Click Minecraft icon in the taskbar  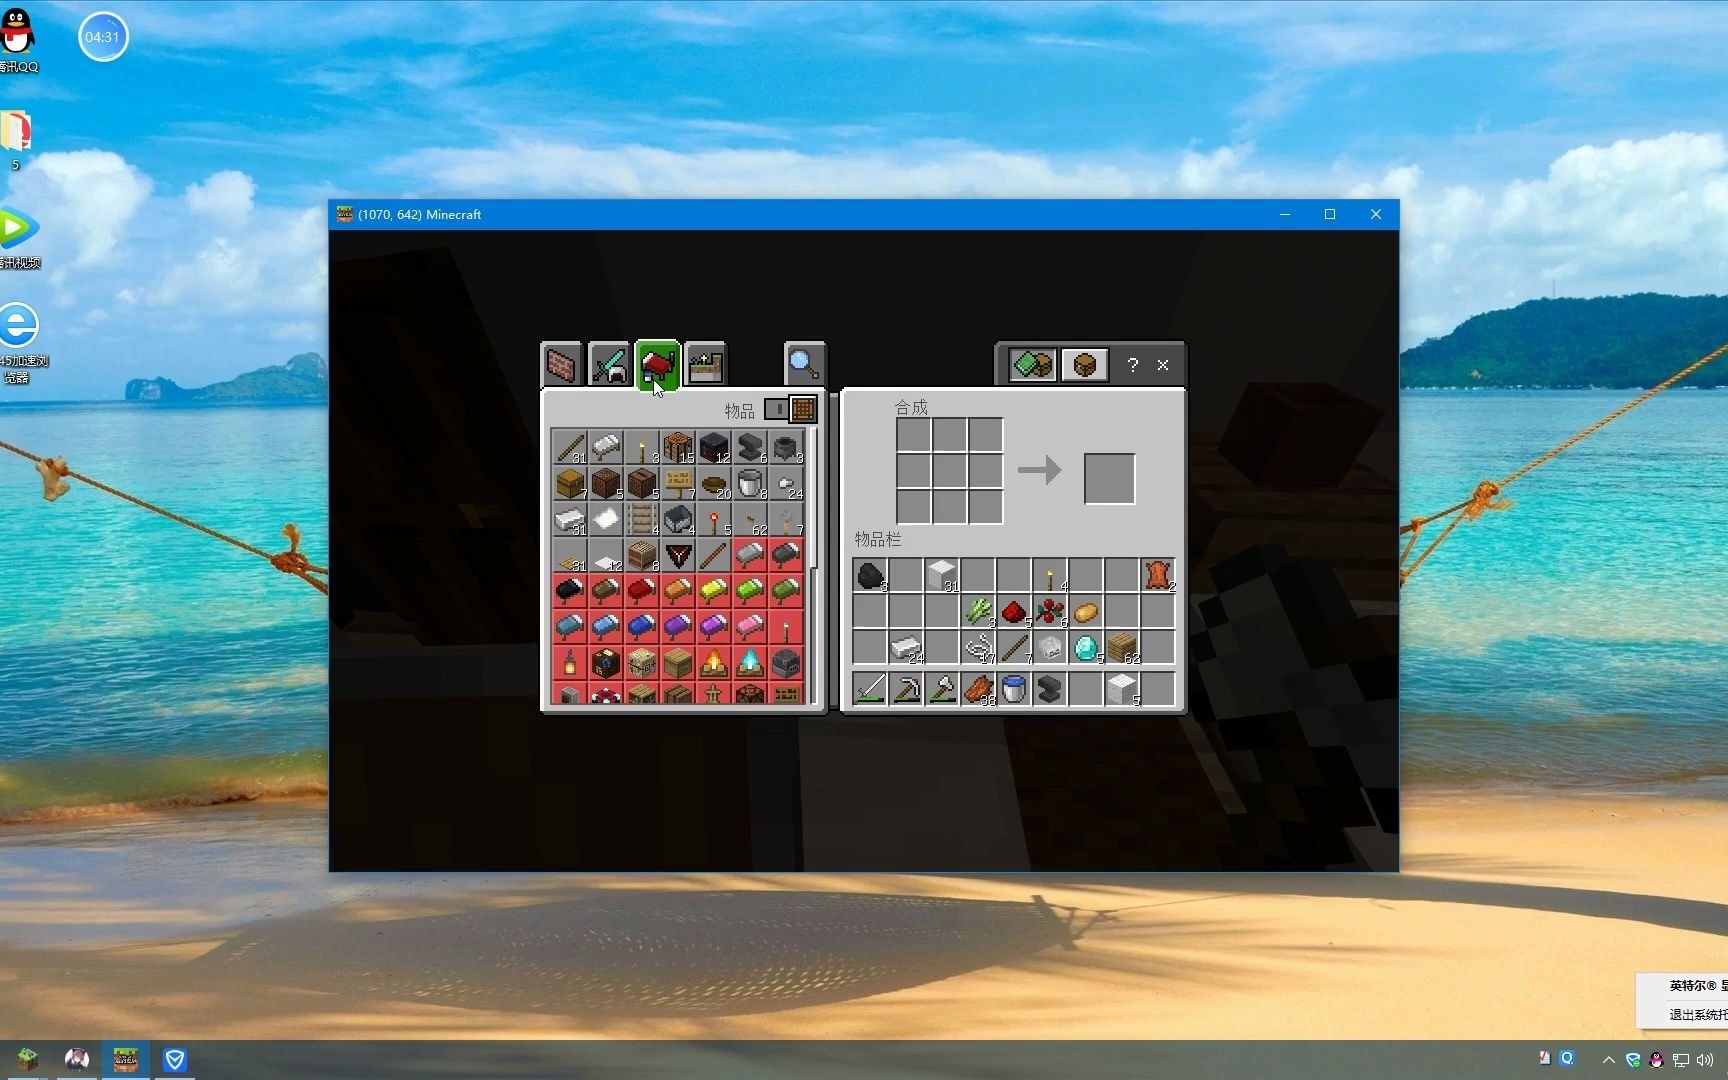tap(125, 1059)
